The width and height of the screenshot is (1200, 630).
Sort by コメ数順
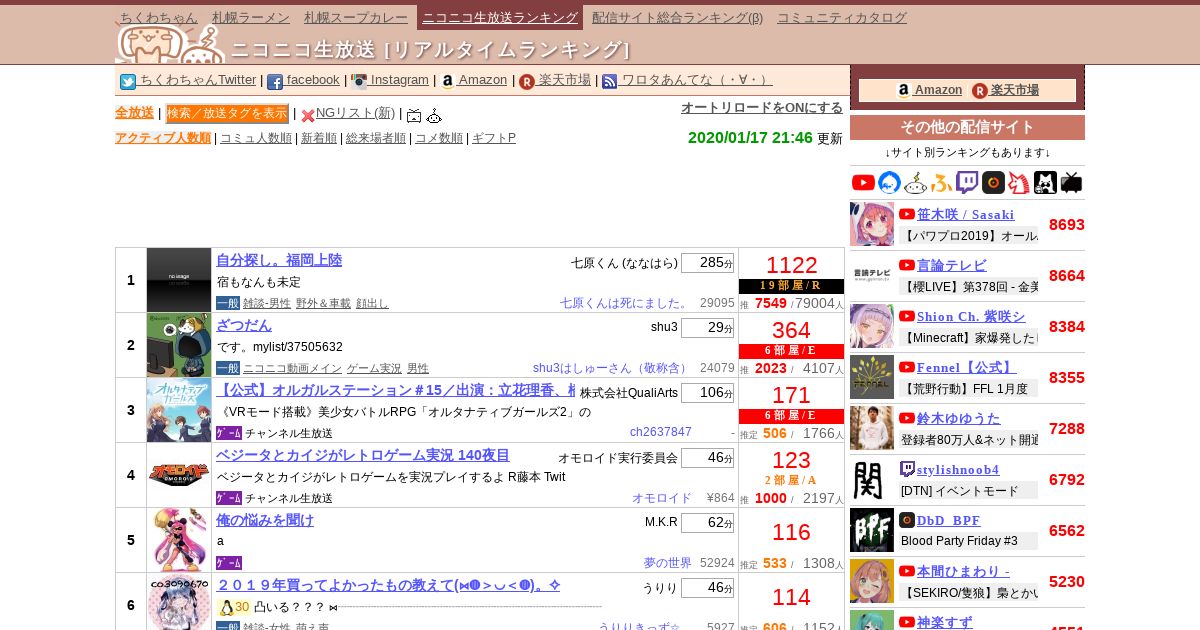tap(439, 138)
